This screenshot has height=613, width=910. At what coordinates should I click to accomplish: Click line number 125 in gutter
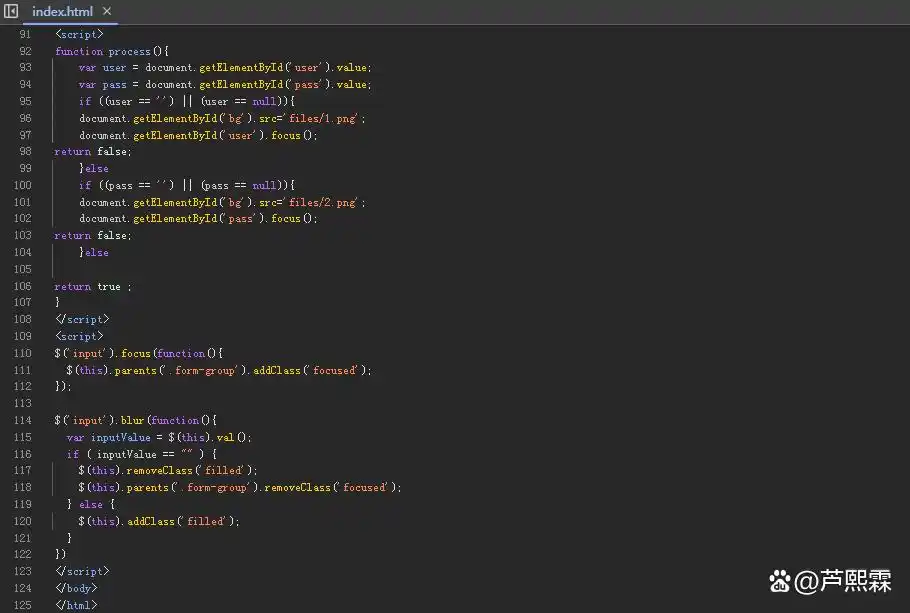23,605
